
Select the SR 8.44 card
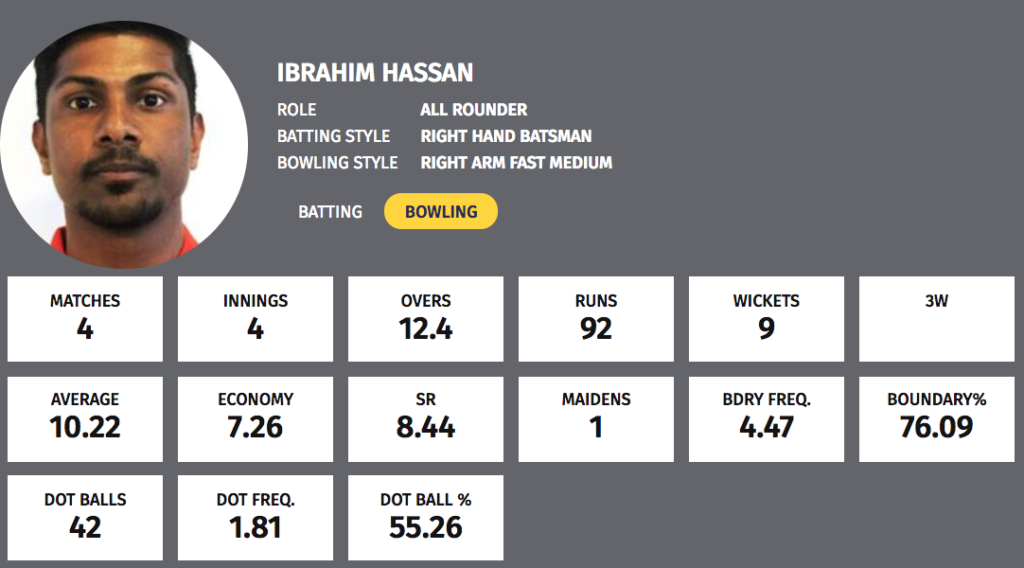[426, 419]
